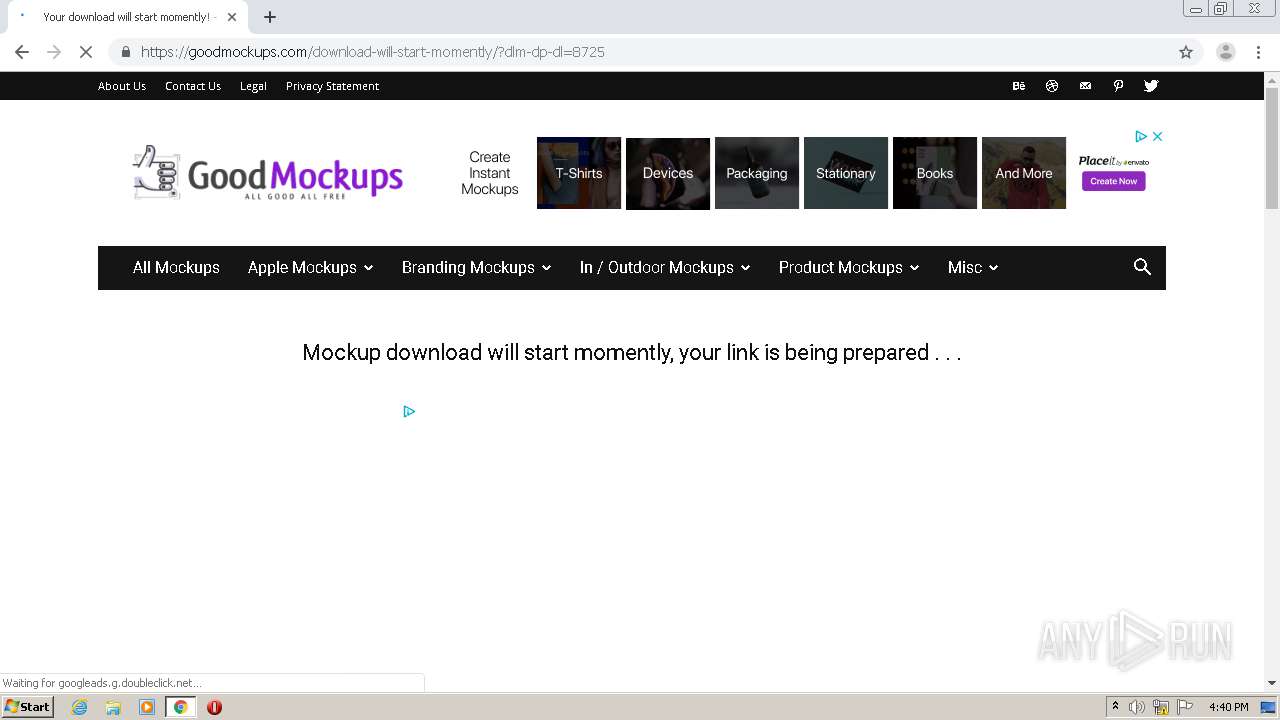This screenshot has height=720, width=1280.
Task: Click the Placeit by envato logo
Action: click(1113, 161)
